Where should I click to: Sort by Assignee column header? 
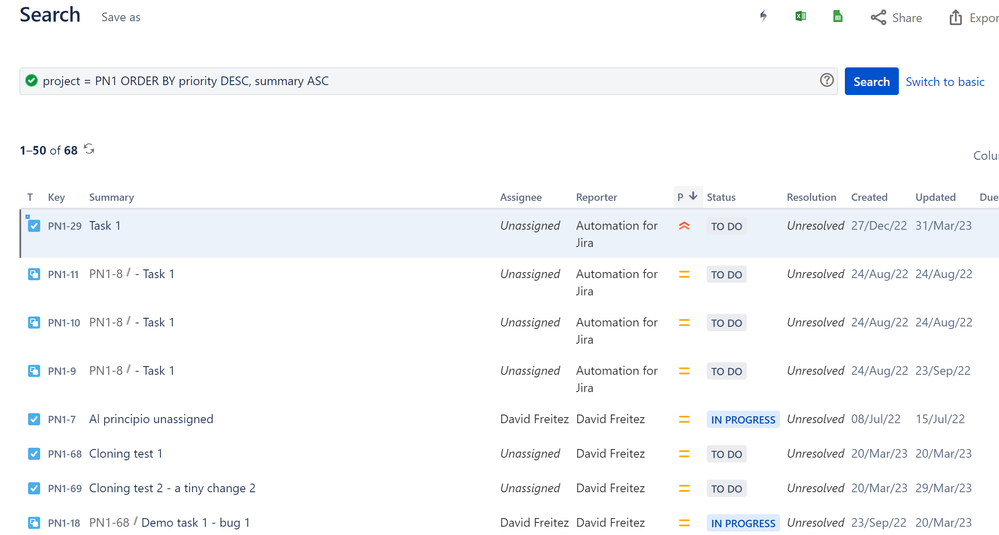point(521,197)
